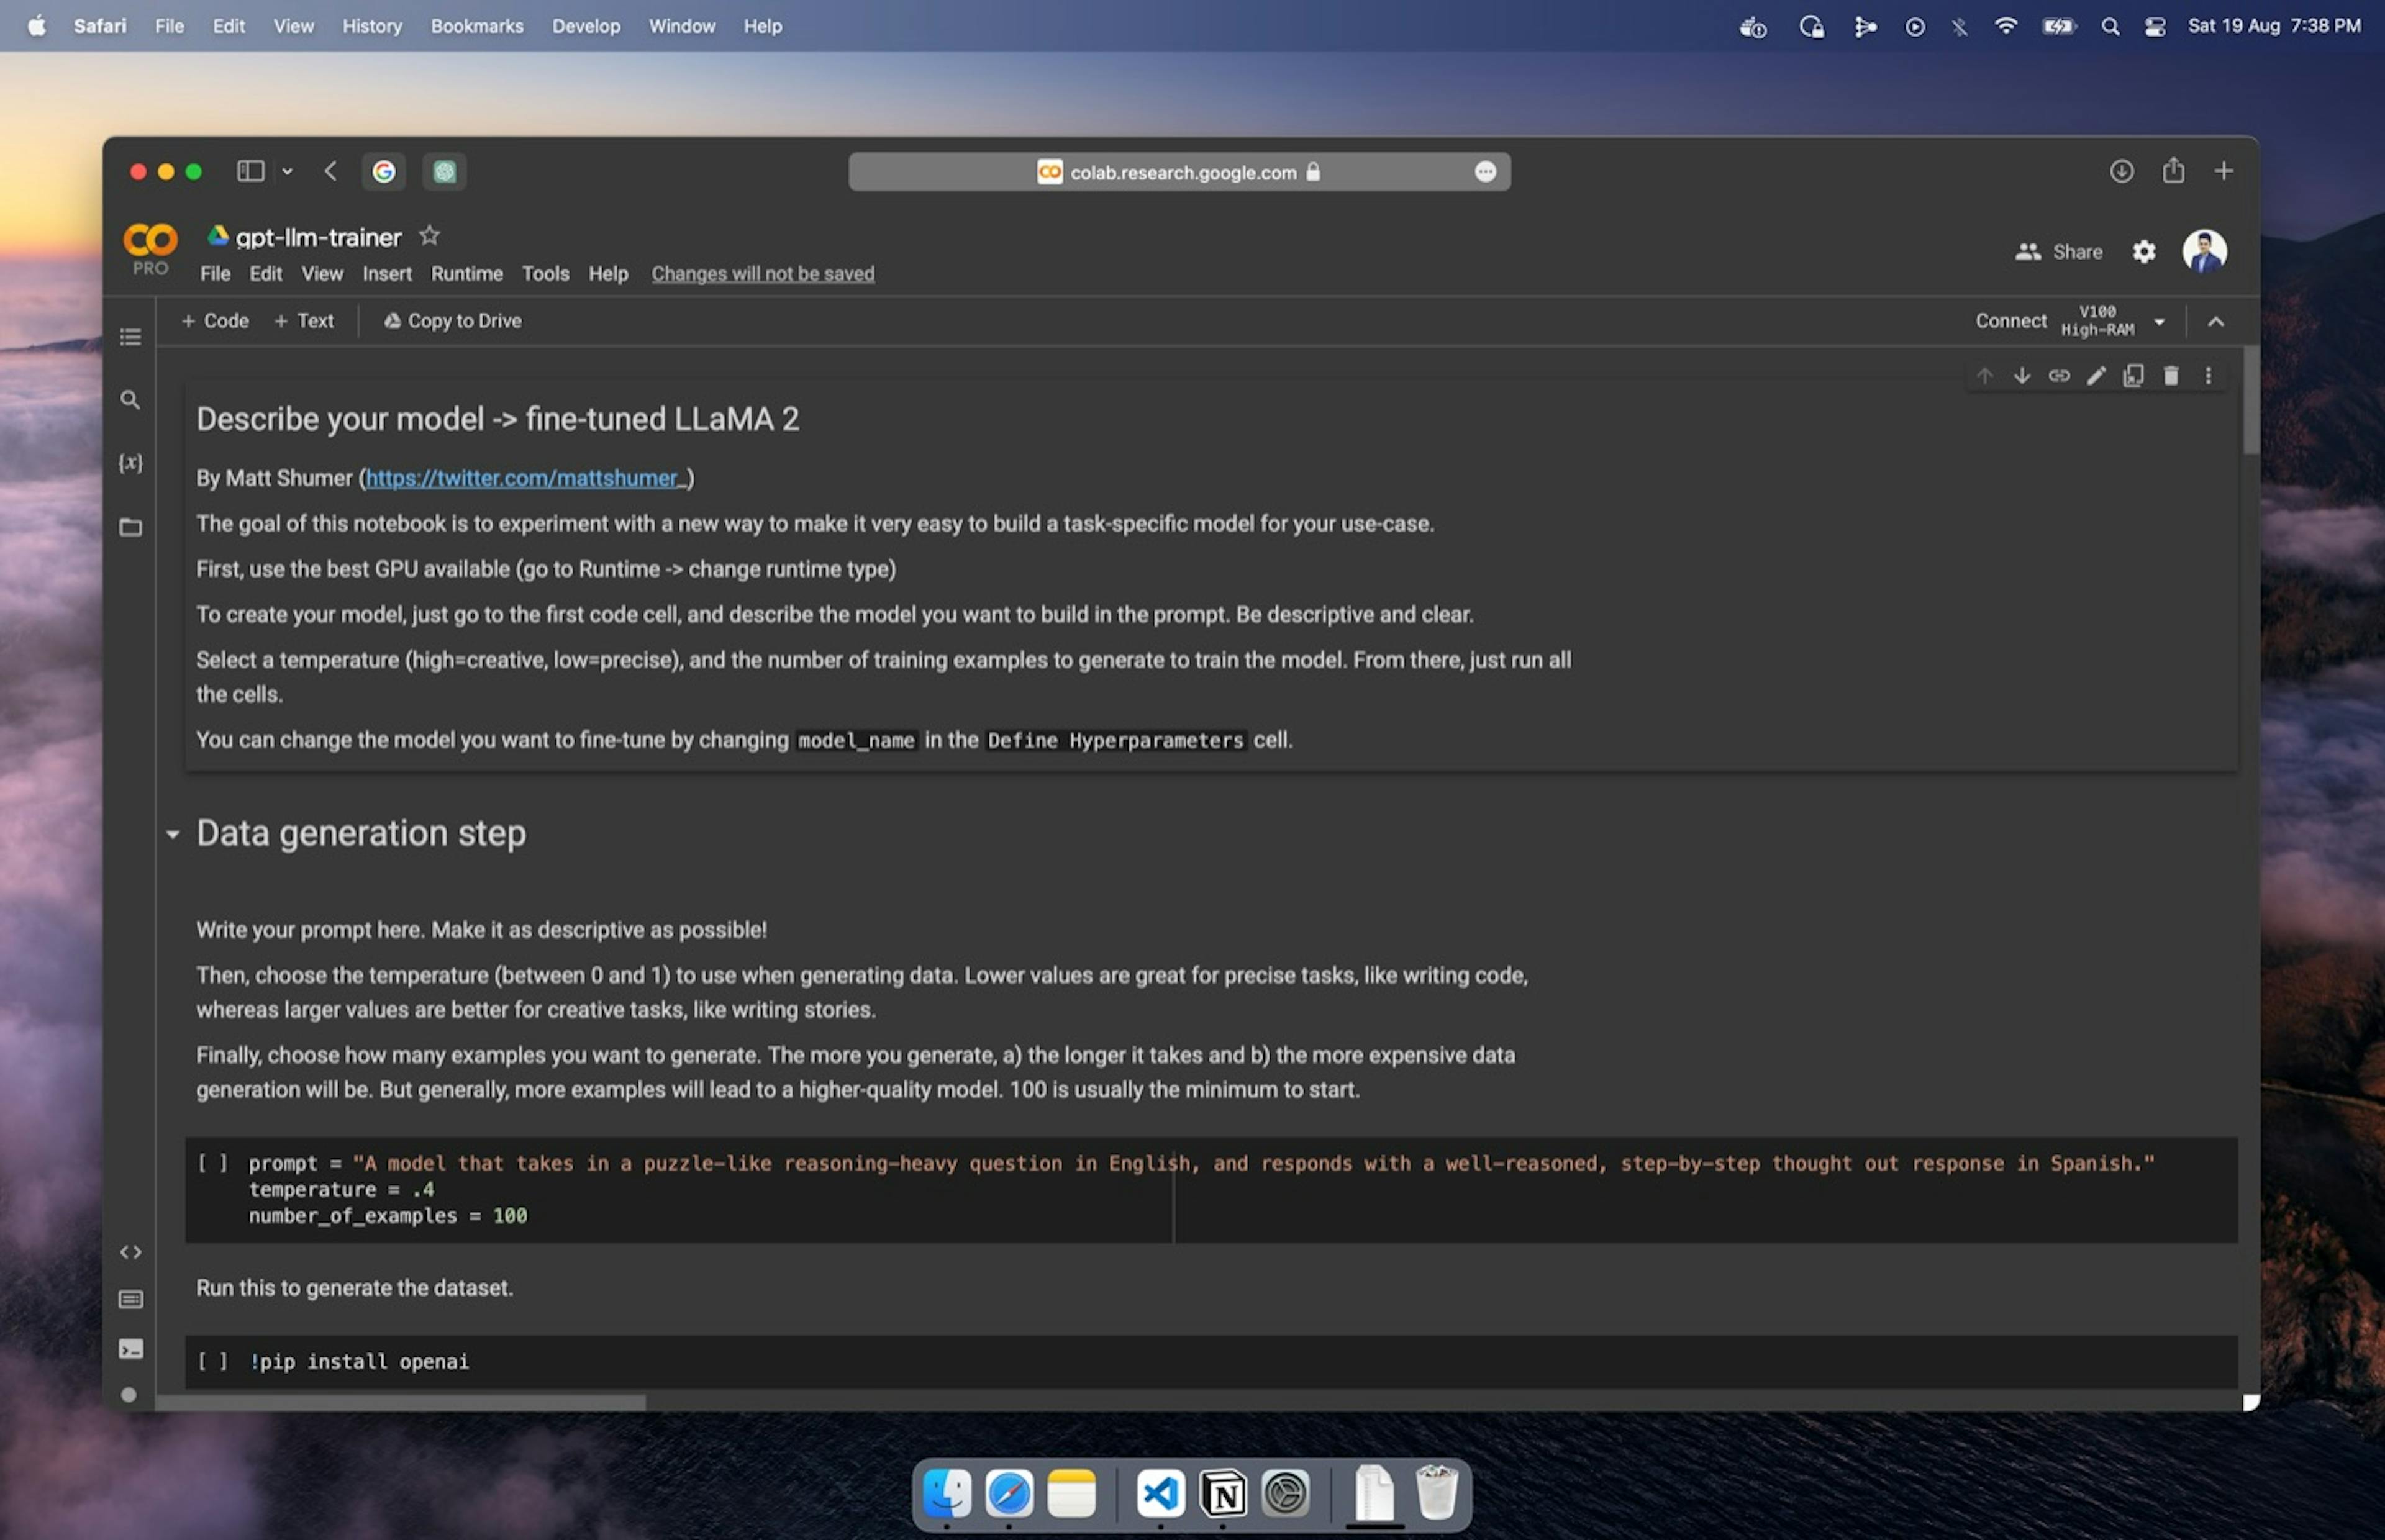Click the Edit cell pencil icon
Image resolution: width=2385 pixels, height=1540 pixels.
coord(2096,376)
